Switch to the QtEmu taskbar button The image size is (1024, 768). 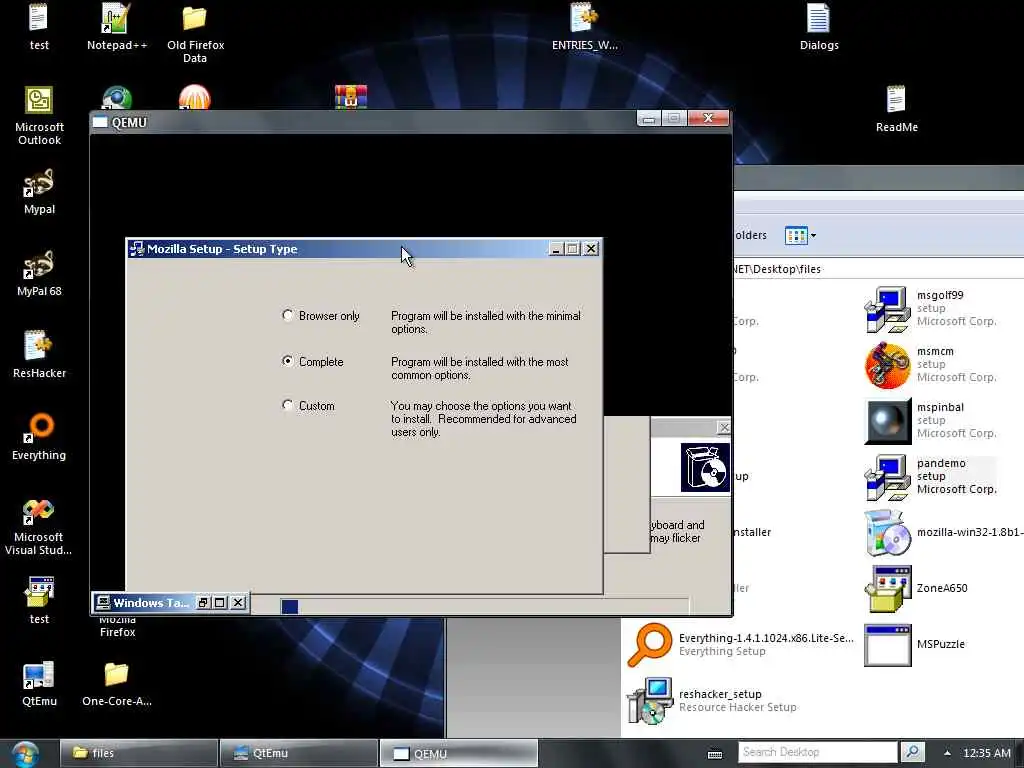[x=298, y=753]
